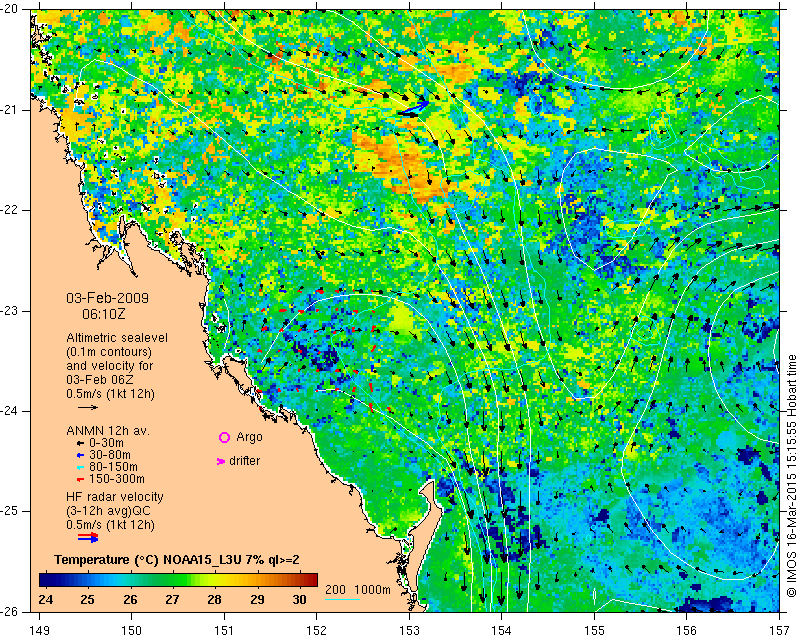Image resolution: width=800 pixels, height=640 pixels.
Task: Click the black 0-30m arrow legend marker
Action: [80, 443]
